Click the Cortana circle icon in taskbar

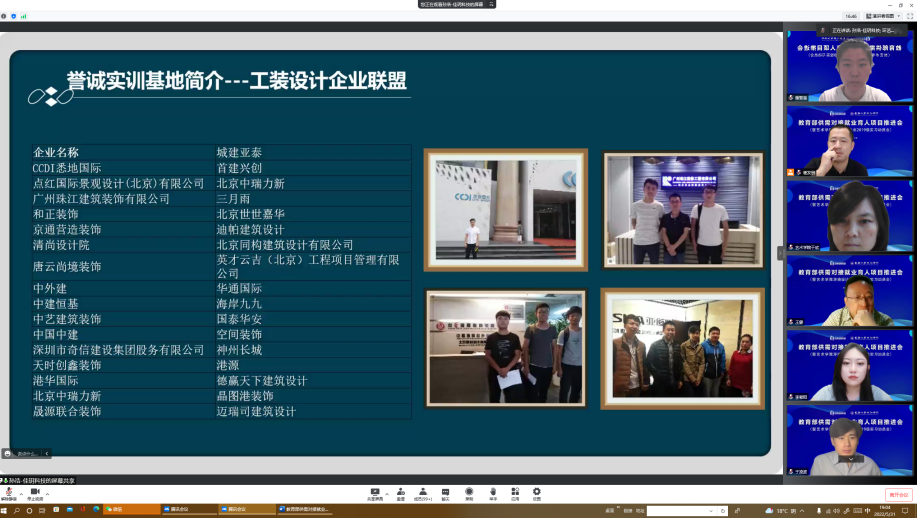coord(29,511)
